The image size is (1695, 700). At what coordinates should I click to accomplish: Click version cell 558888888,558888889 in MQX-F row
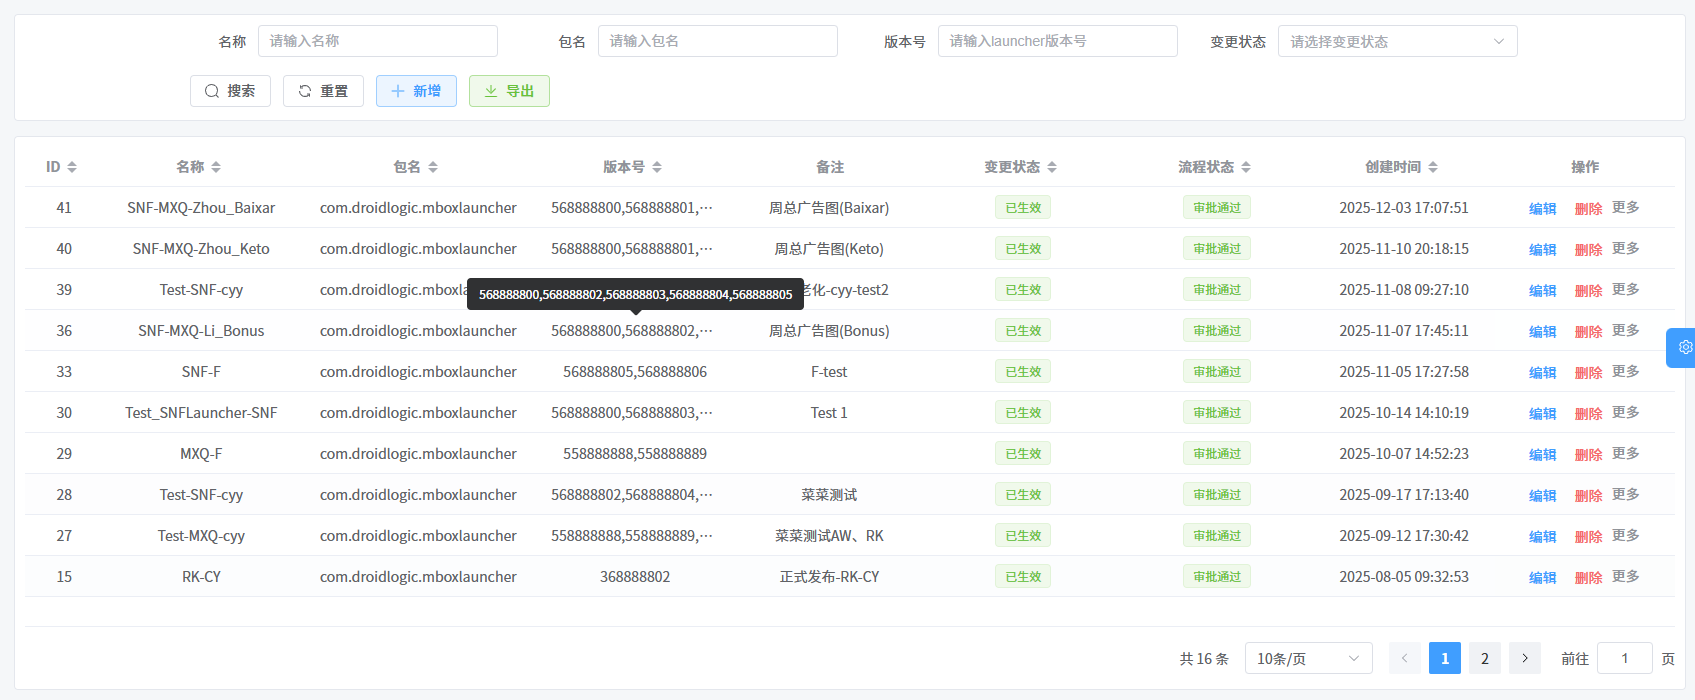pos(635,454)
